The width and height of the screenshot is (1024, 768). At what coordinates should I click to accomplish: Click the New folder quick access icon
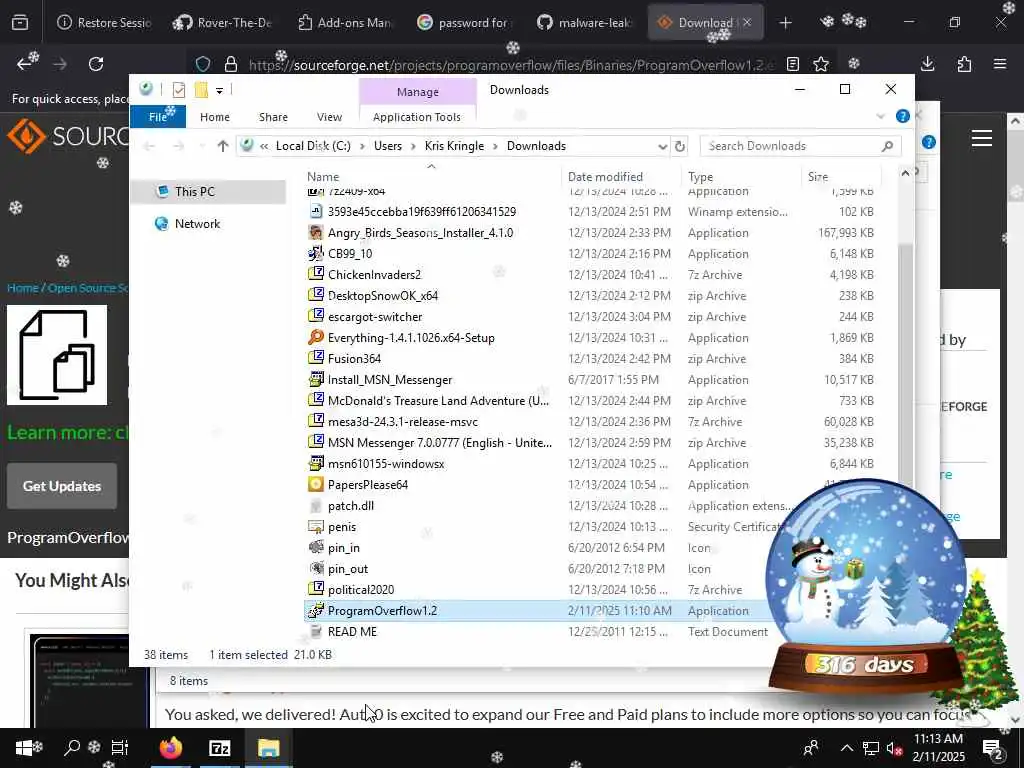[201, 89]
